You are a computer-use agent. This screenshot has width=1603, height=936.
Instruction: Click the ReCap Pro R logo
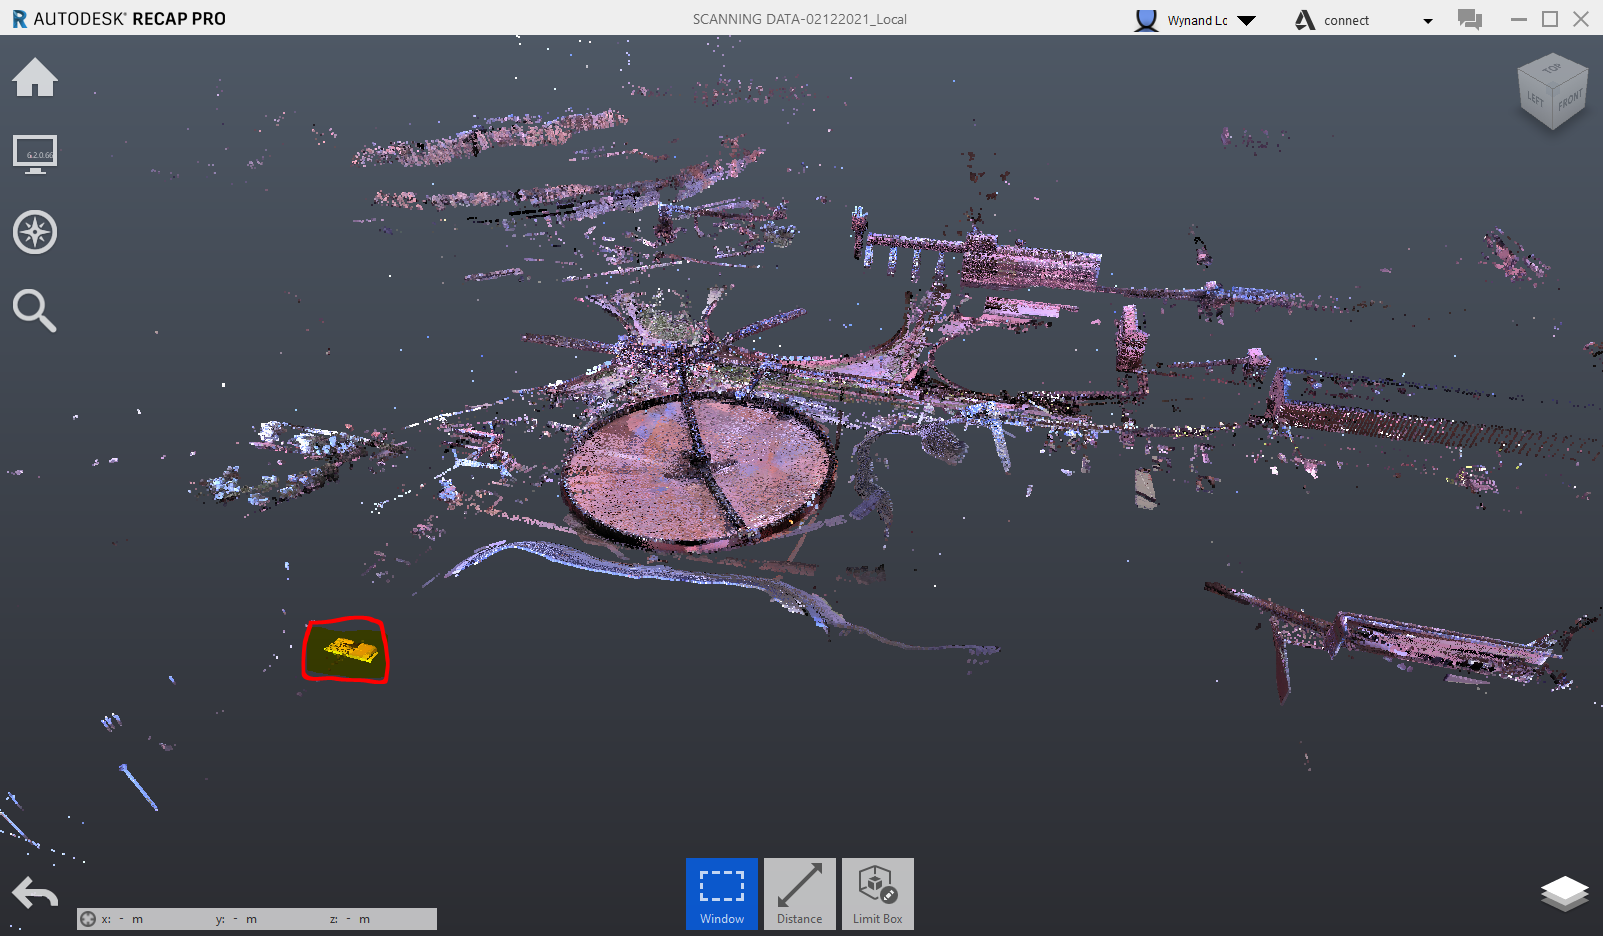pyautogui.click(x=19, y=19)
